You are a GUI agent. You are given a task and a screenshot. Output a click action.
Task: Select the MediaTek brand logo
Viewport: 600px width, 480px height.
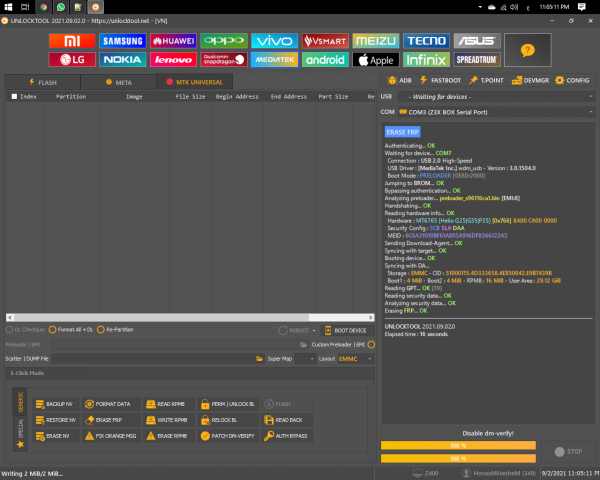coord(274,59)
